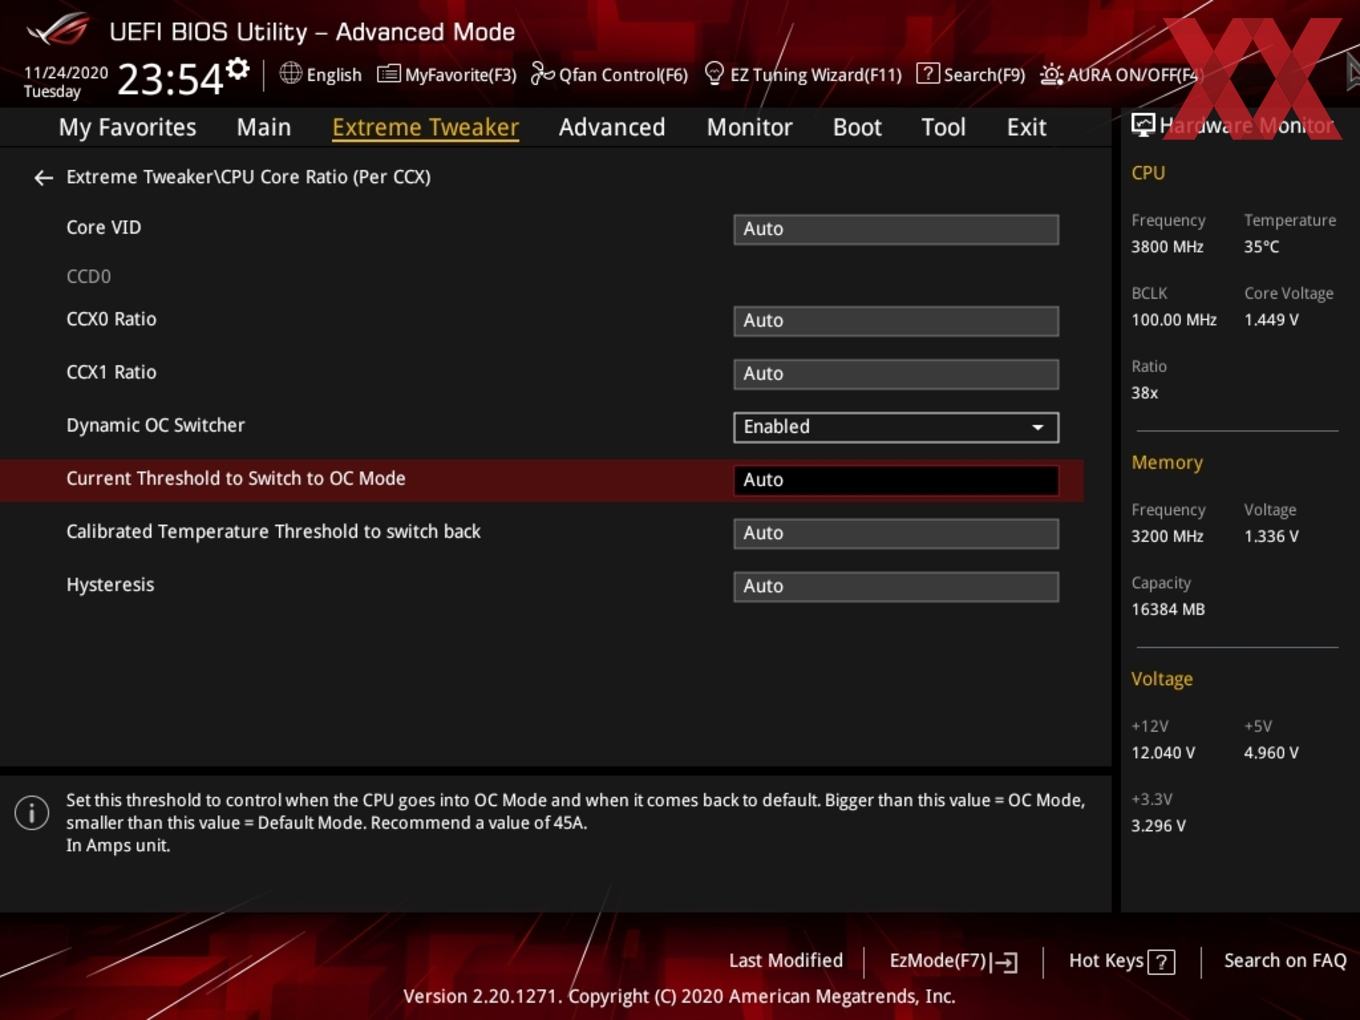1360x1020 pixels.
Task: Open the Advanced tab
Action: (612, 127)
